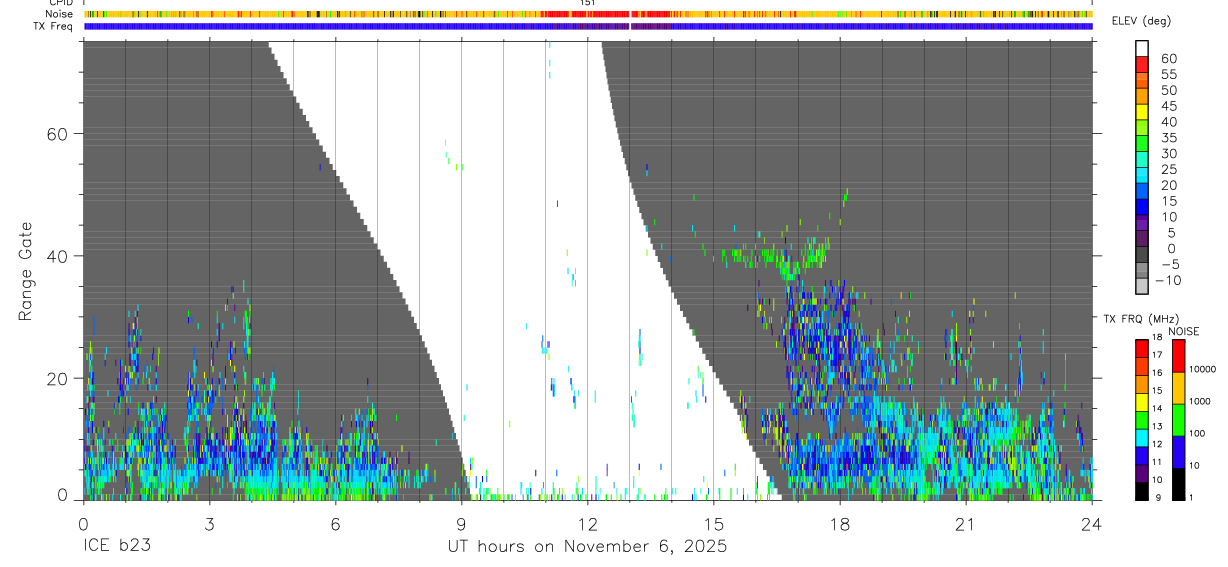Screen dimensions: 1228x567
Task: Choose the cyan 12–13 TX FRQ swatch
Action: 1142,437
